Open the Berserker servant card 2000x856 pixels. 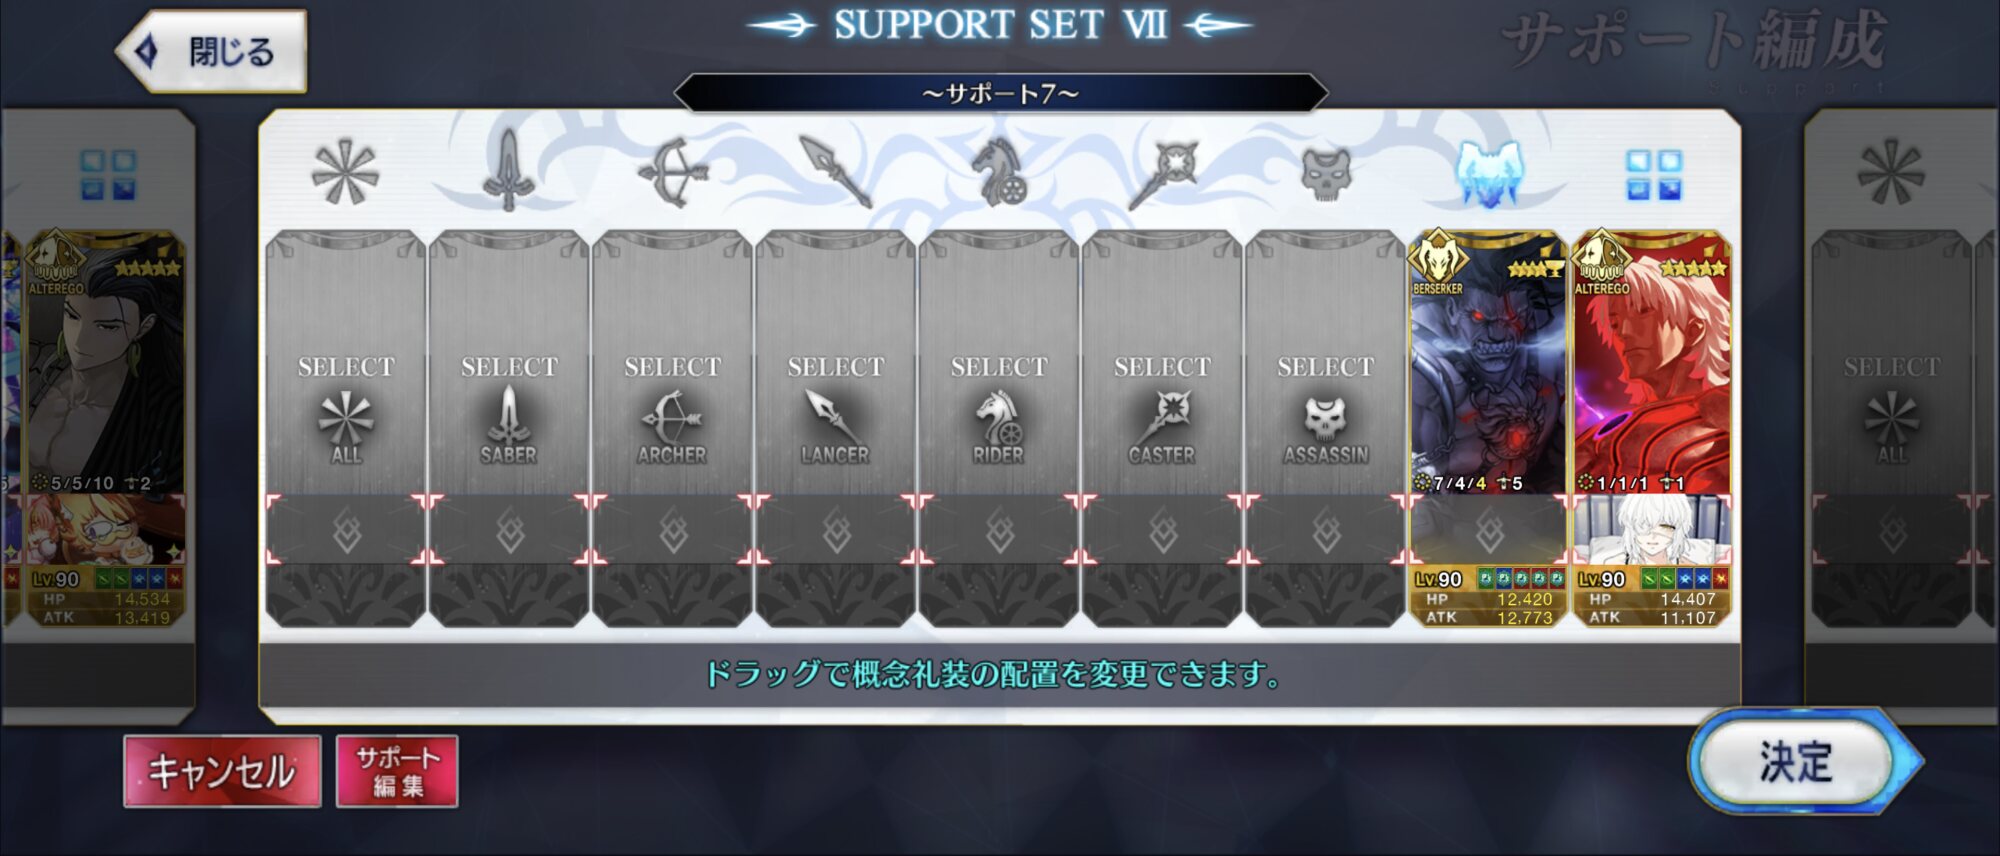[x=1488, y=363]
